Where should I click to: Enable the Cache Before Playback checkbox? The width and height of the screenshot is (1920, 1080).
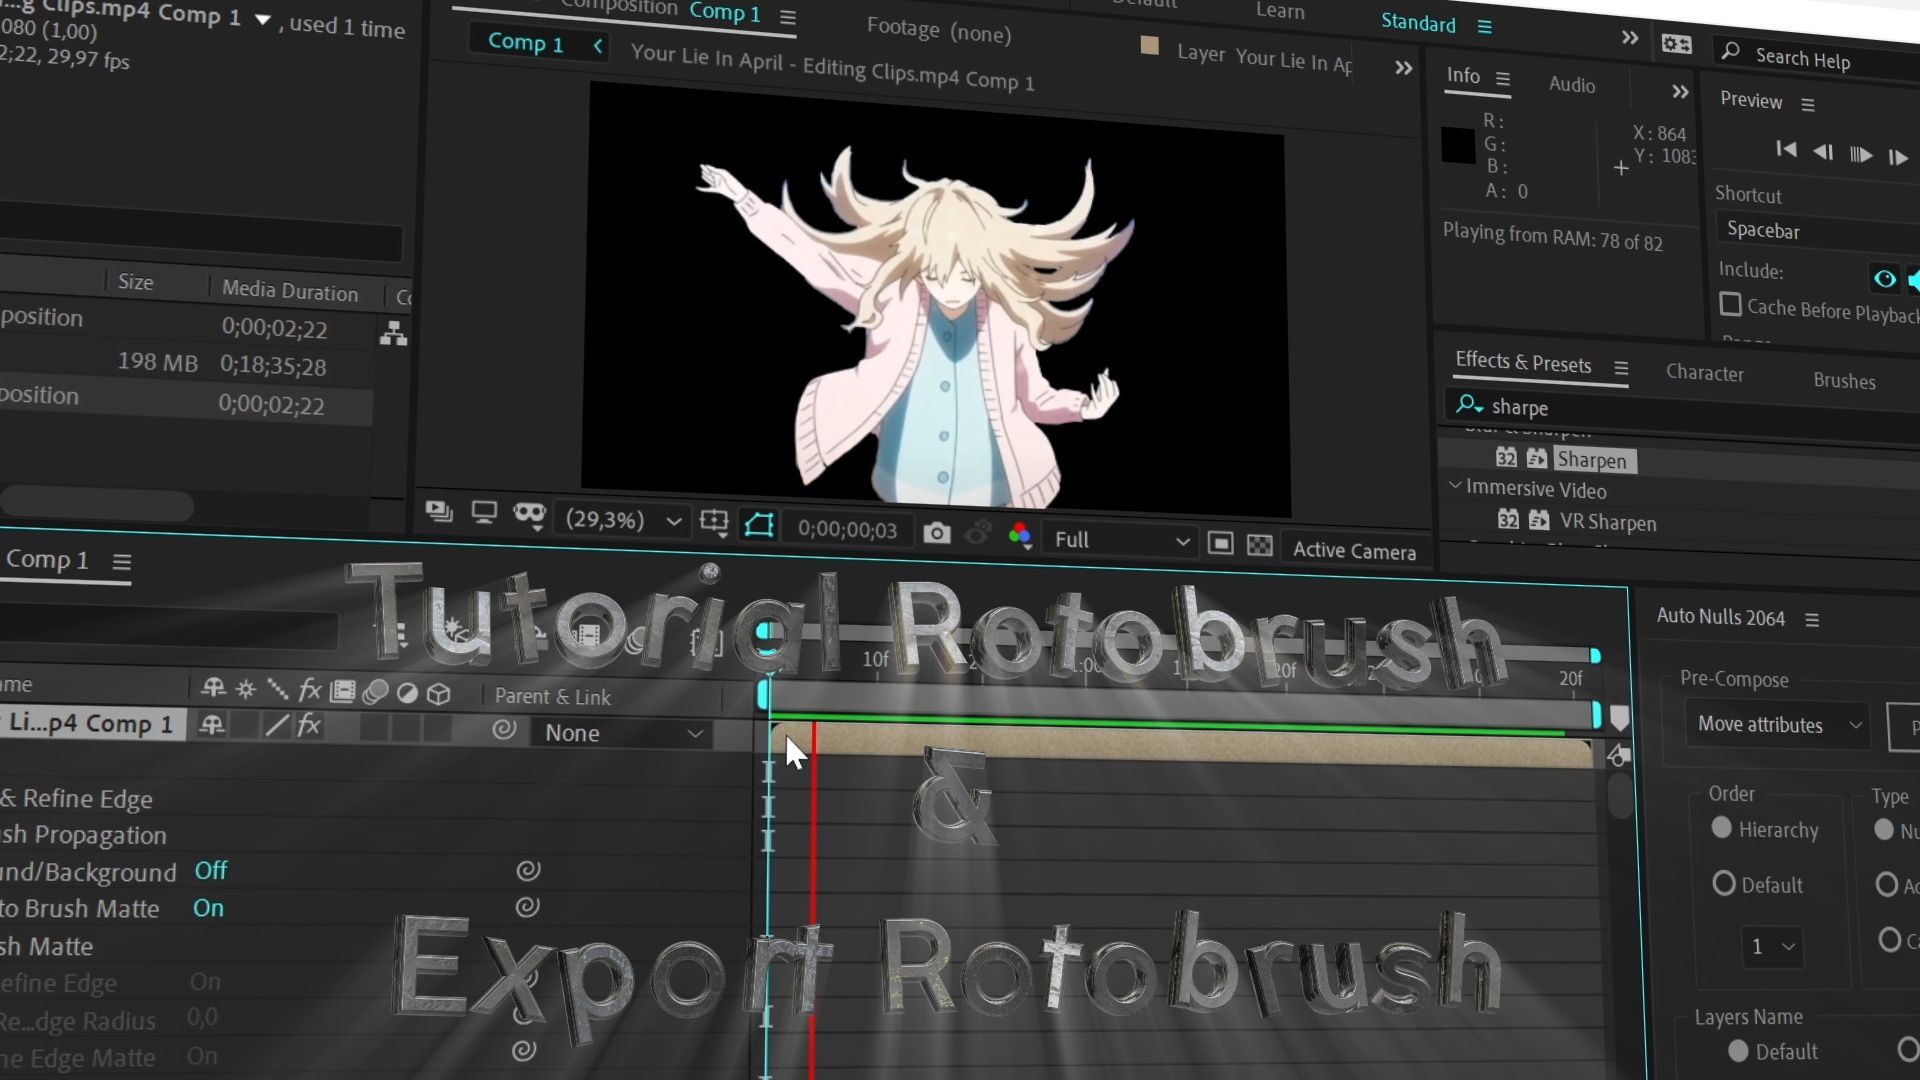click(x=1730, y=304)
